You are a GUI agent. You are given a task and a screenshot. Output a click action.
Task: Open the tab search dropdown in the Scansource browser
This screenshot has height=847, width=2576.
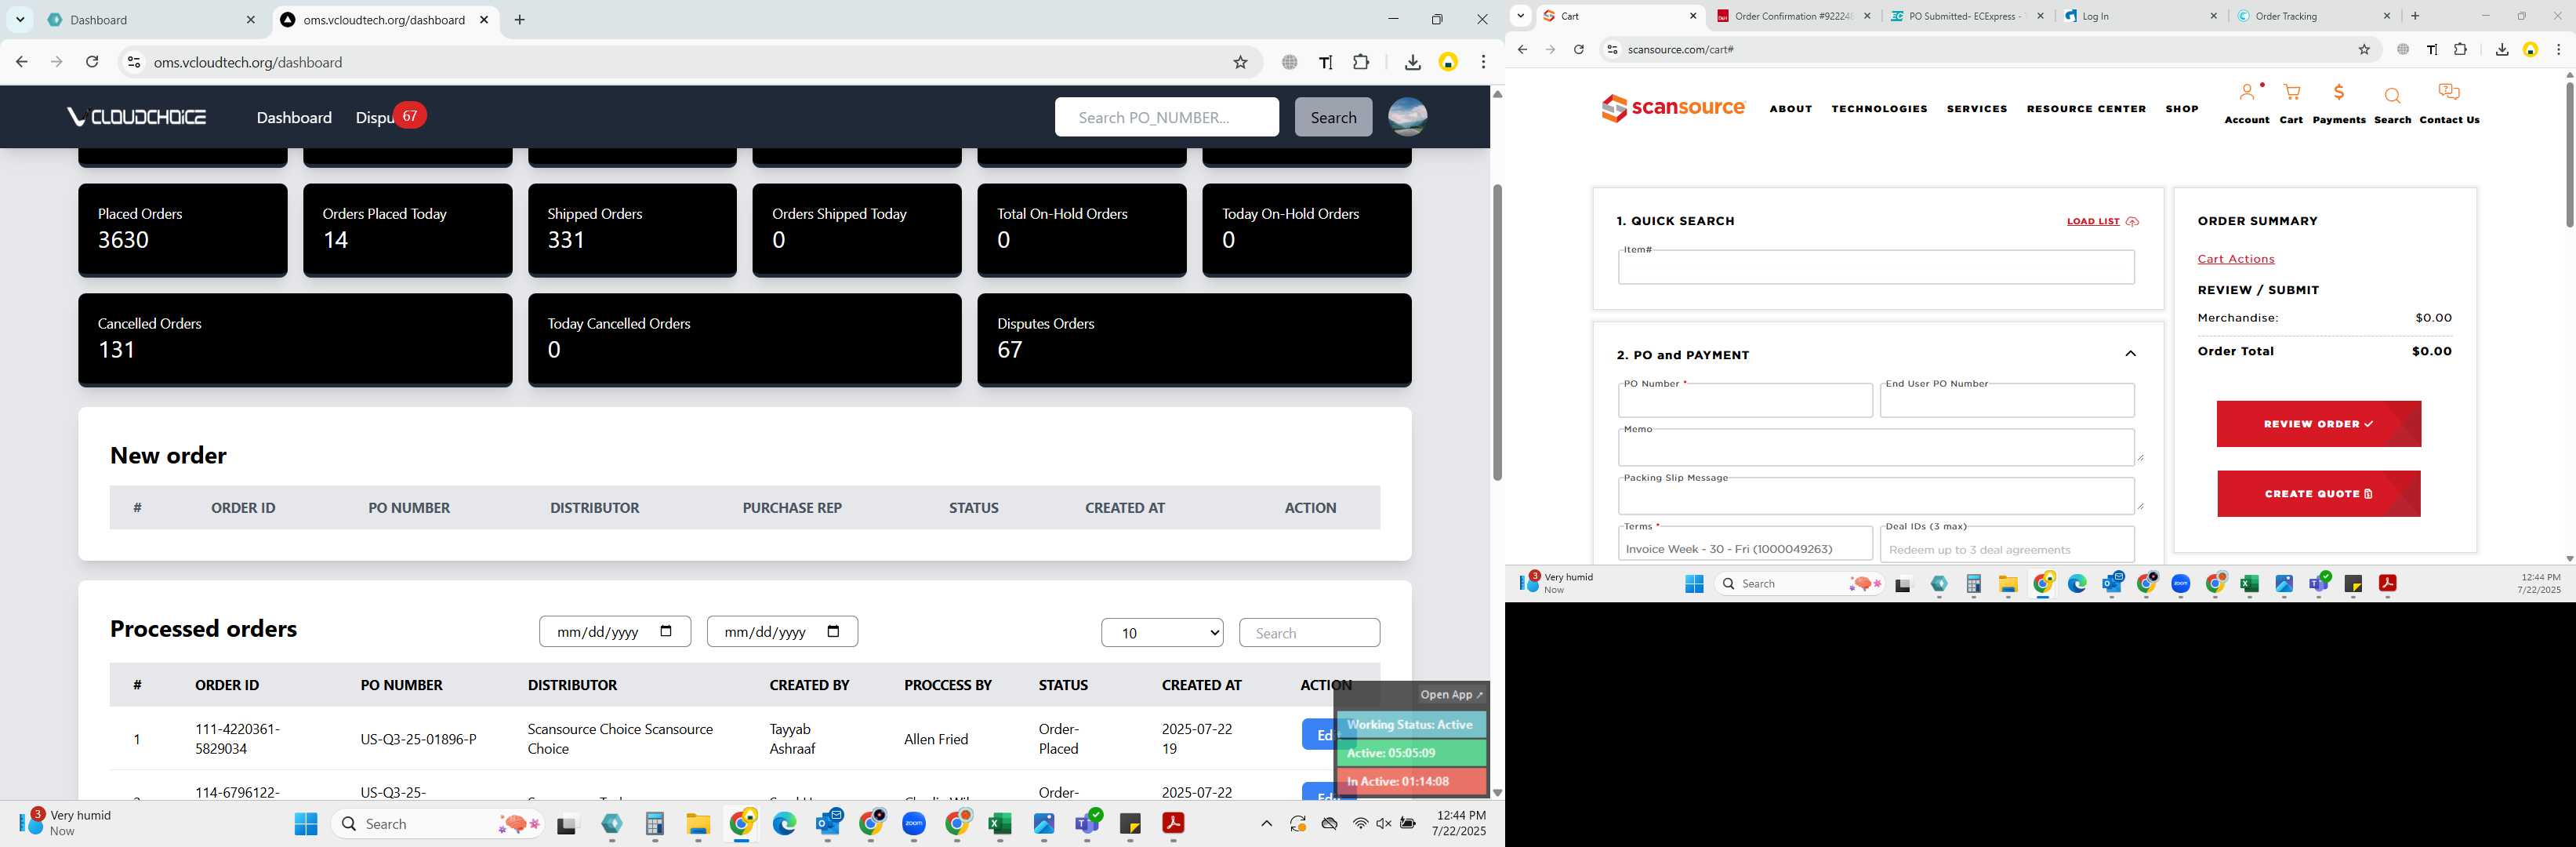(1520, 16)
